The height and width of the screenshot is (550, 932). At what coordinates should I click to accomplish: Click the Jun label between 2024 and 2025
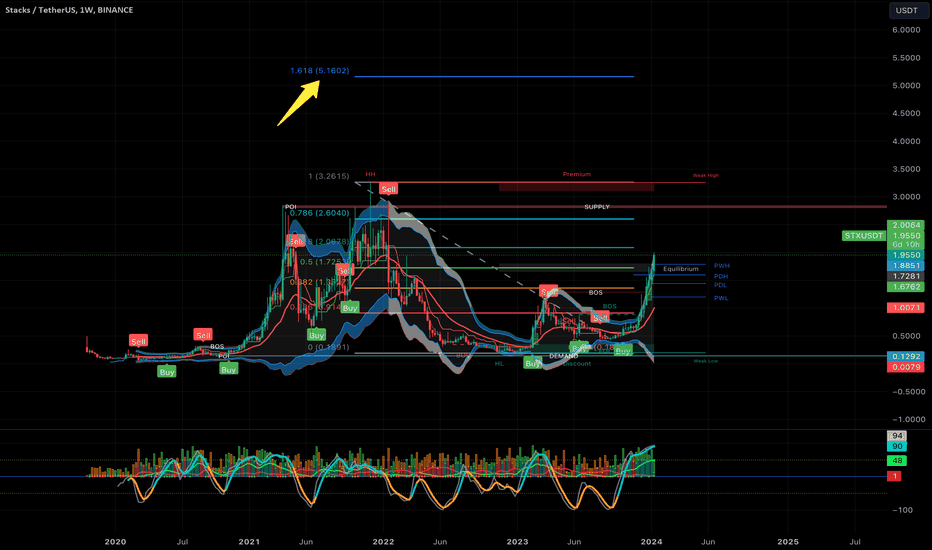(708, 542)
